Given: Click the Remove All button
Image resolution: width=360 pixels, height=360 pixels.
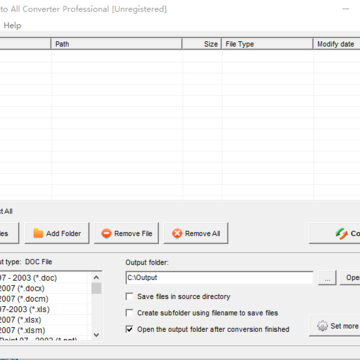Looking at the screenshot, I should click(x=196, y=233).
